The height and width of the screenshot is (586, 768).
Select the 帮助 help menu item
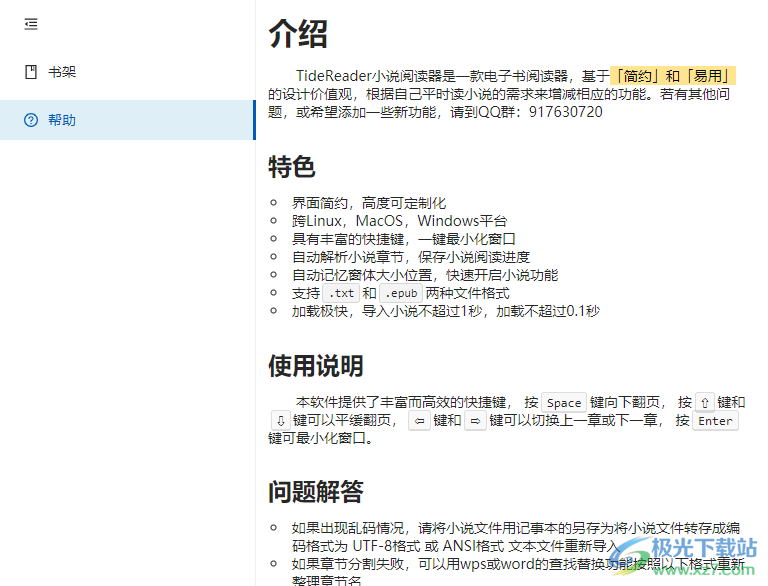pos(127,120)
